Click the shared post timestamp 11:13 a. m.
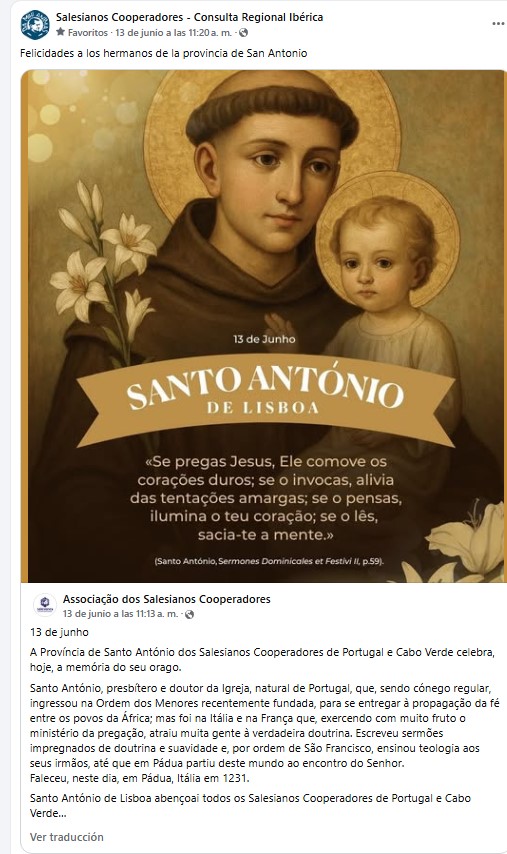Image resolution: width=507 pixels, height=854 pixels. tap(120, 614)
